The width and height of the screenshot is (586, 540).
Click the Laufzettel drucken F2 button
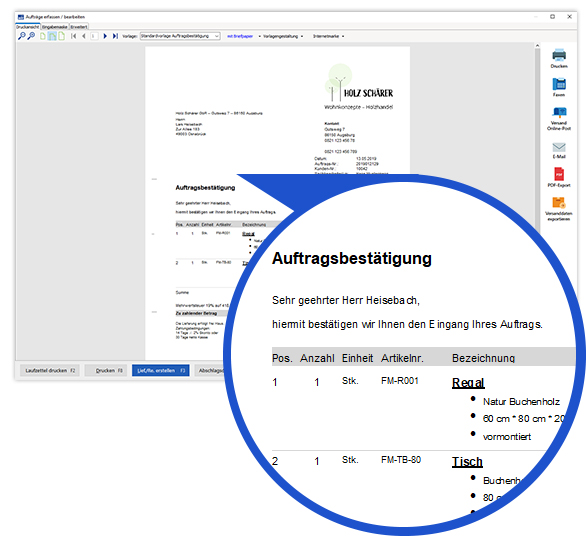click(50, 370)
